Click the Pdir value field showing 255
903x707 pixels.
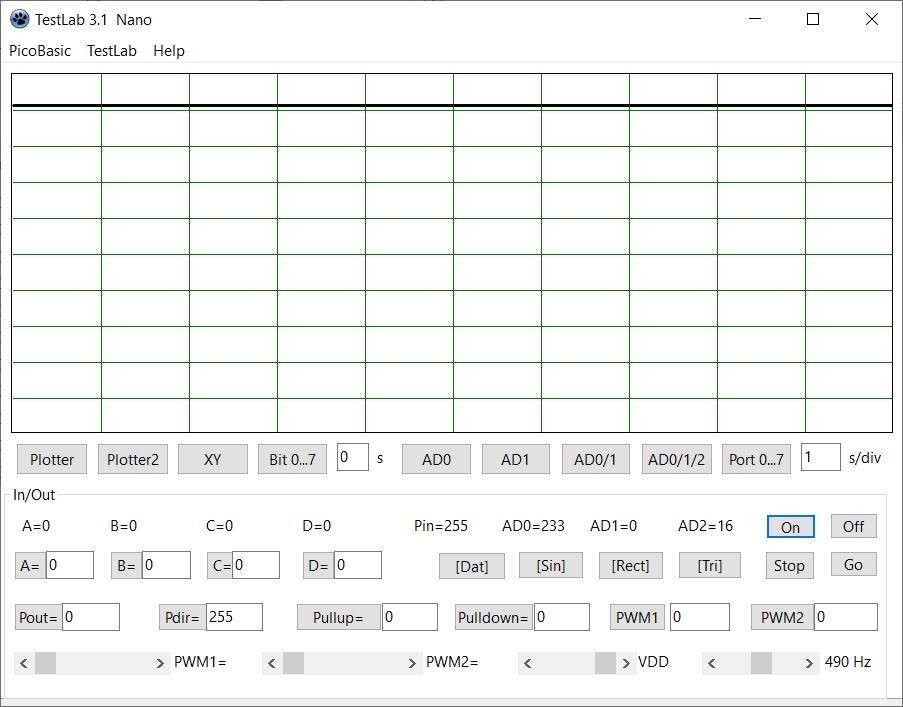233,617
